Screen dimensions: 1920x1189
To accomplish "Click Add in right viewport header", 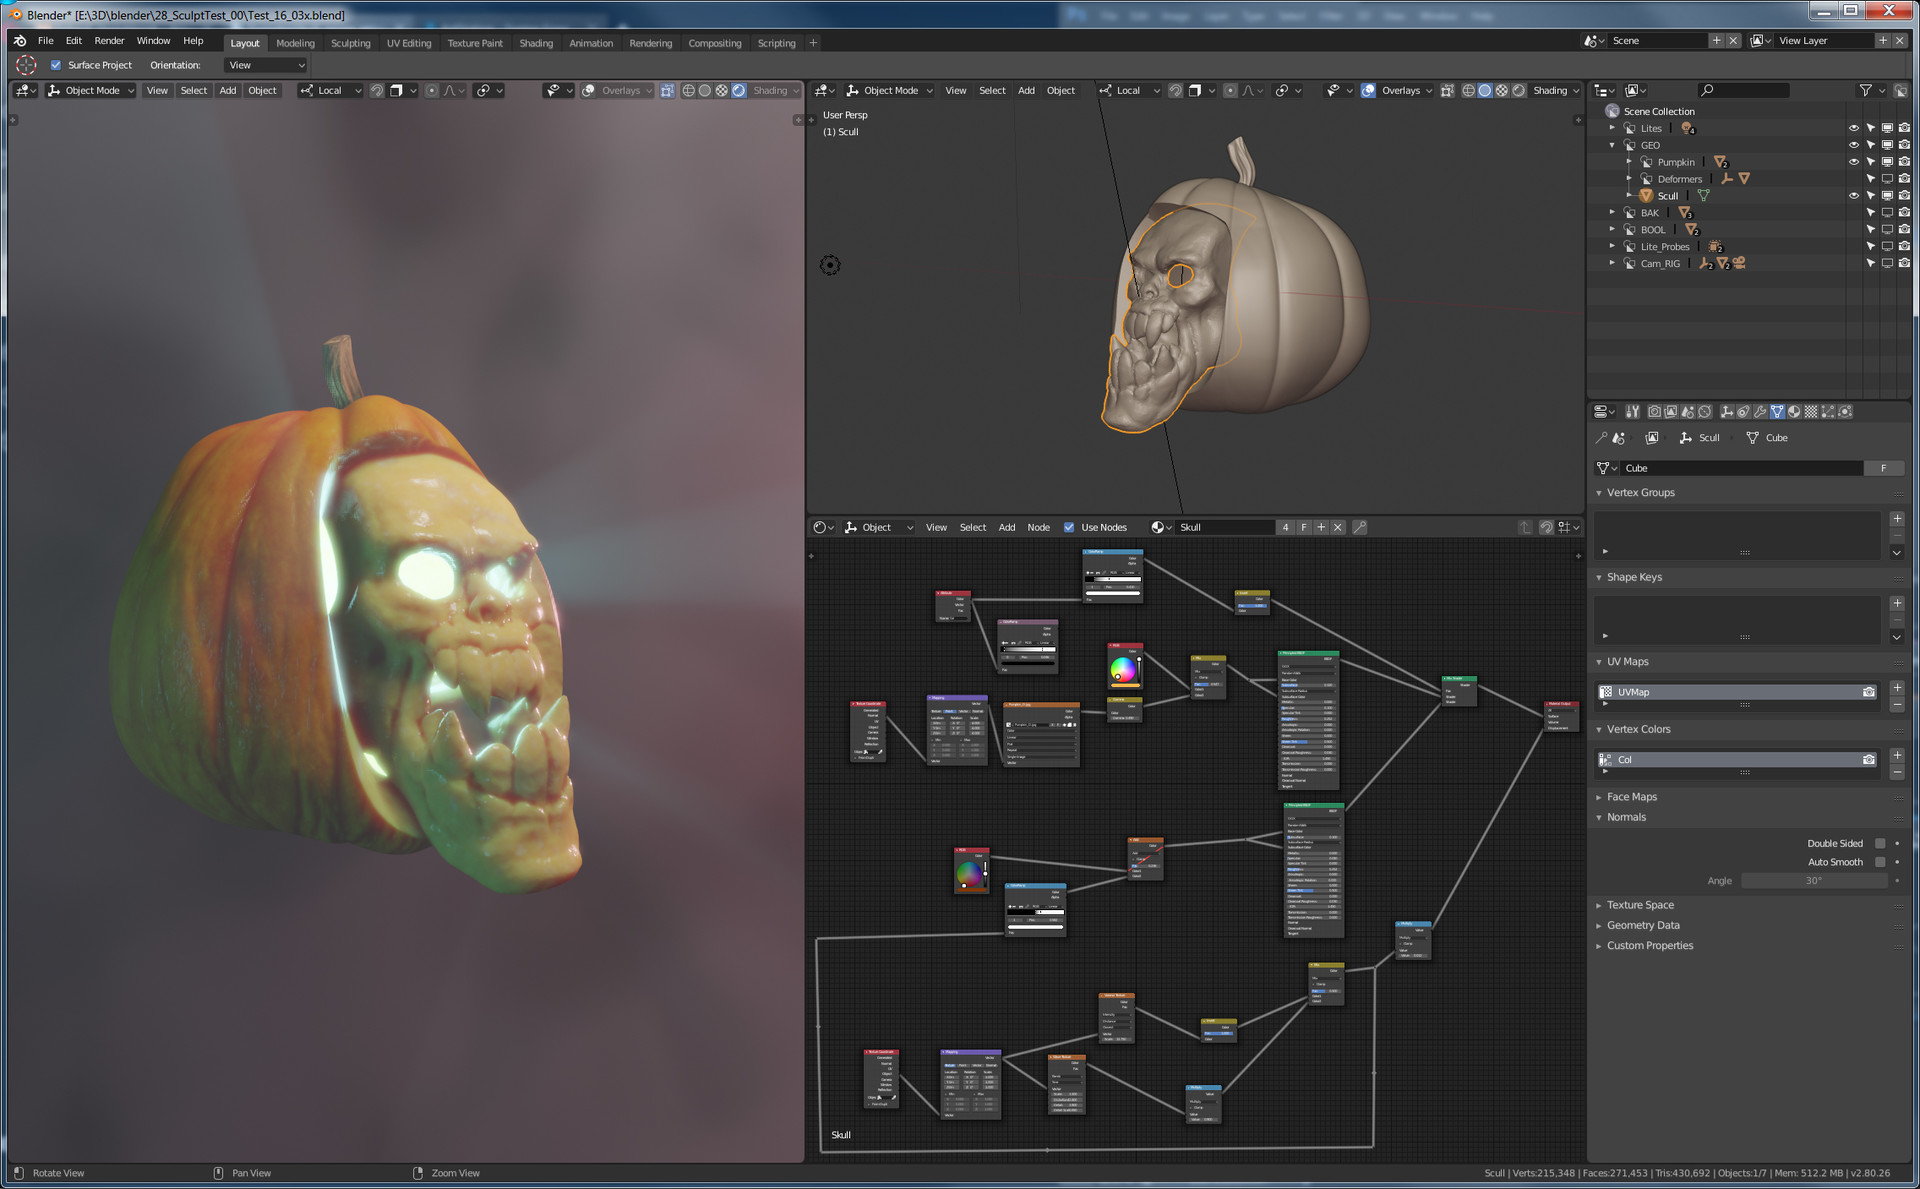I will (1026, 90).
